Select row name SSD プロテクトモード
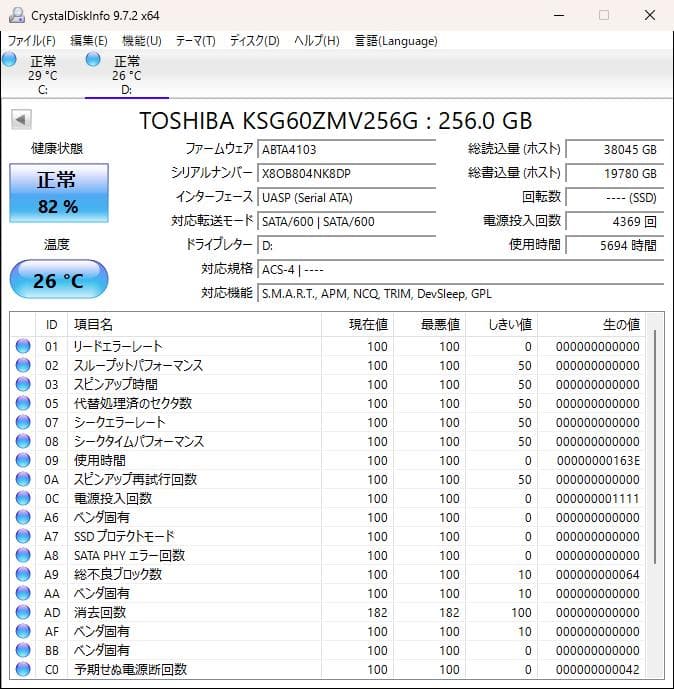 coord(124,536)
